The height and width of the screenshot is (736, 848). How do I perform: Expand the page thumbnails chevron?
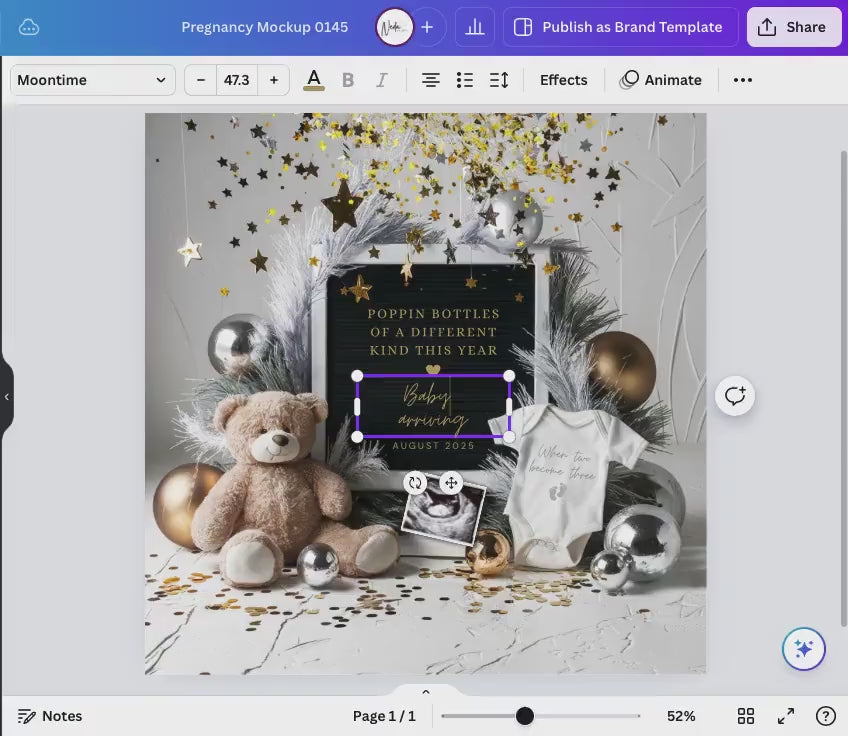[425, 692]
